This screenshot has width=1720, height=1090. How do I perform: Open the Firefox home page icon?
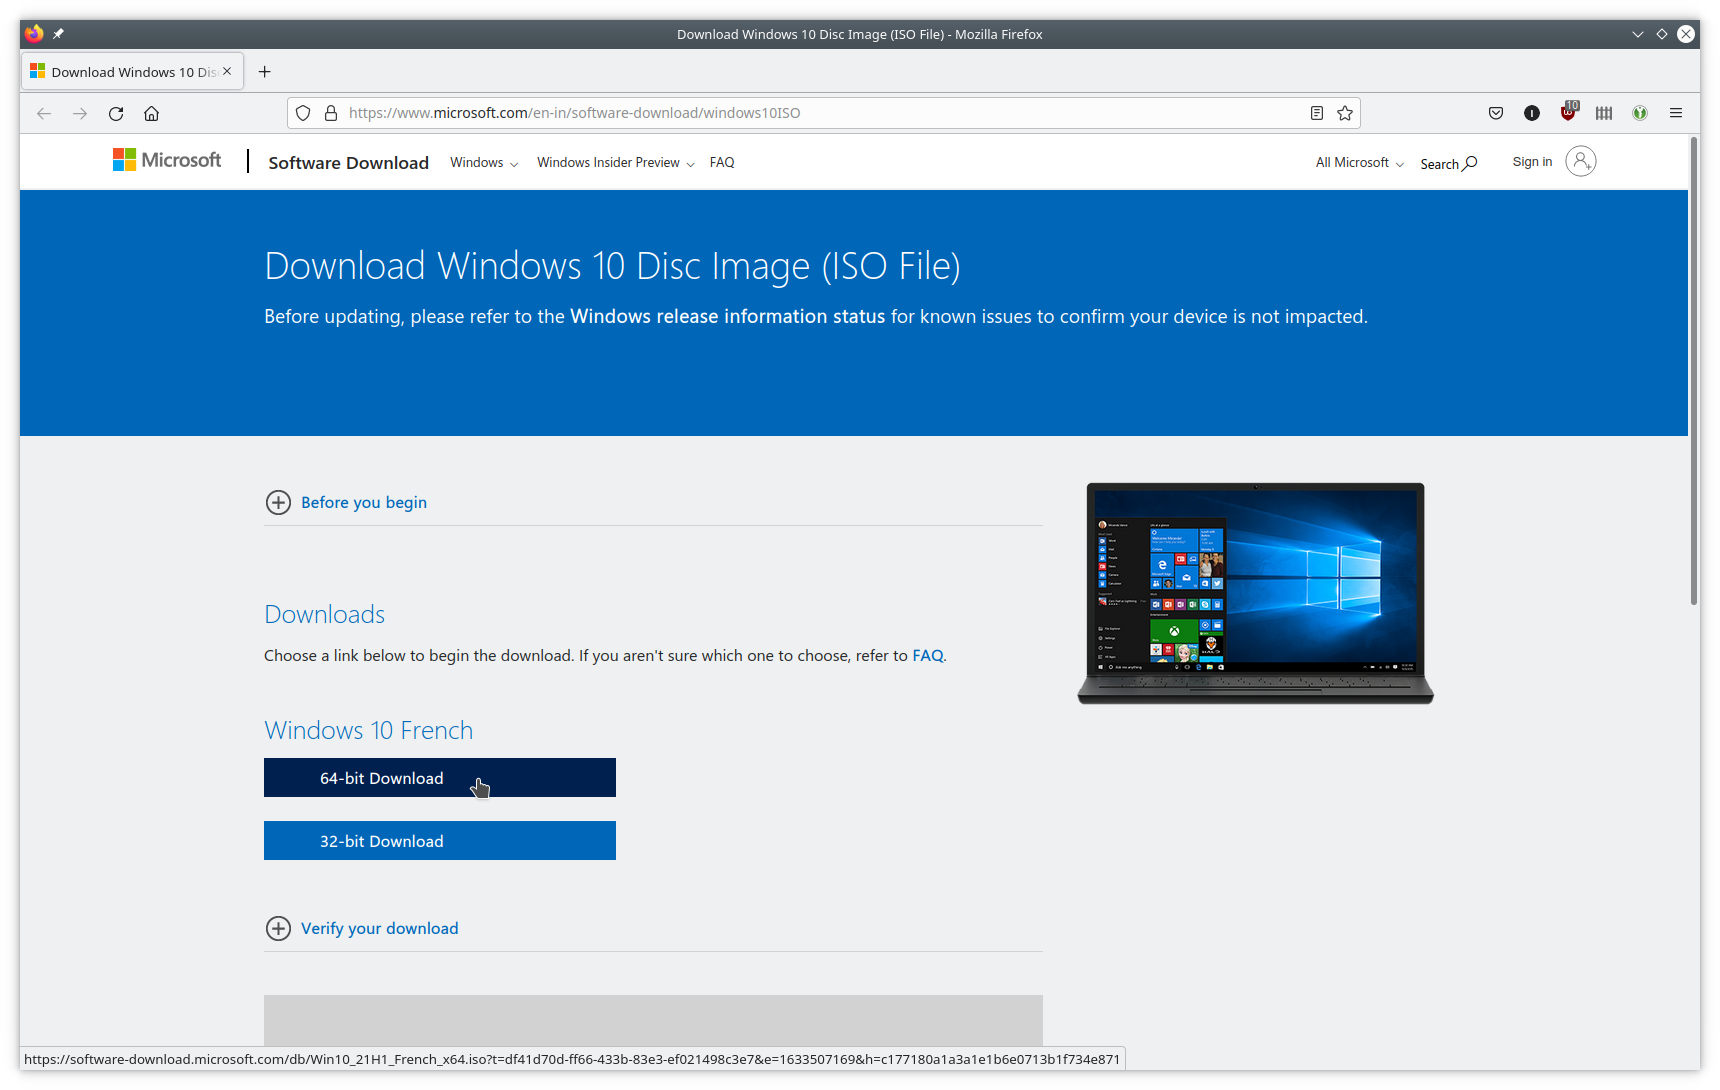pos(152,113)
